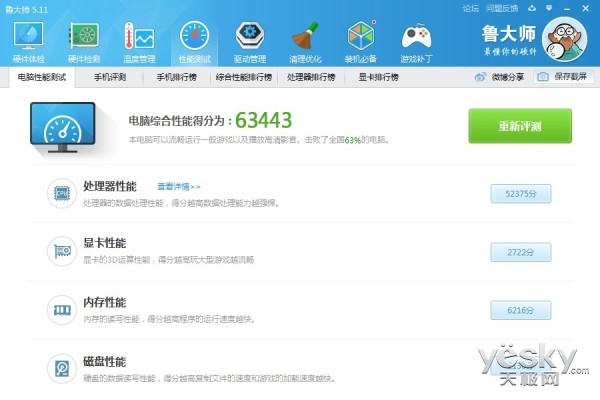Open the 显卡排行榜 tab
This screenshot has height=400, width=600.
click(378, 77)
